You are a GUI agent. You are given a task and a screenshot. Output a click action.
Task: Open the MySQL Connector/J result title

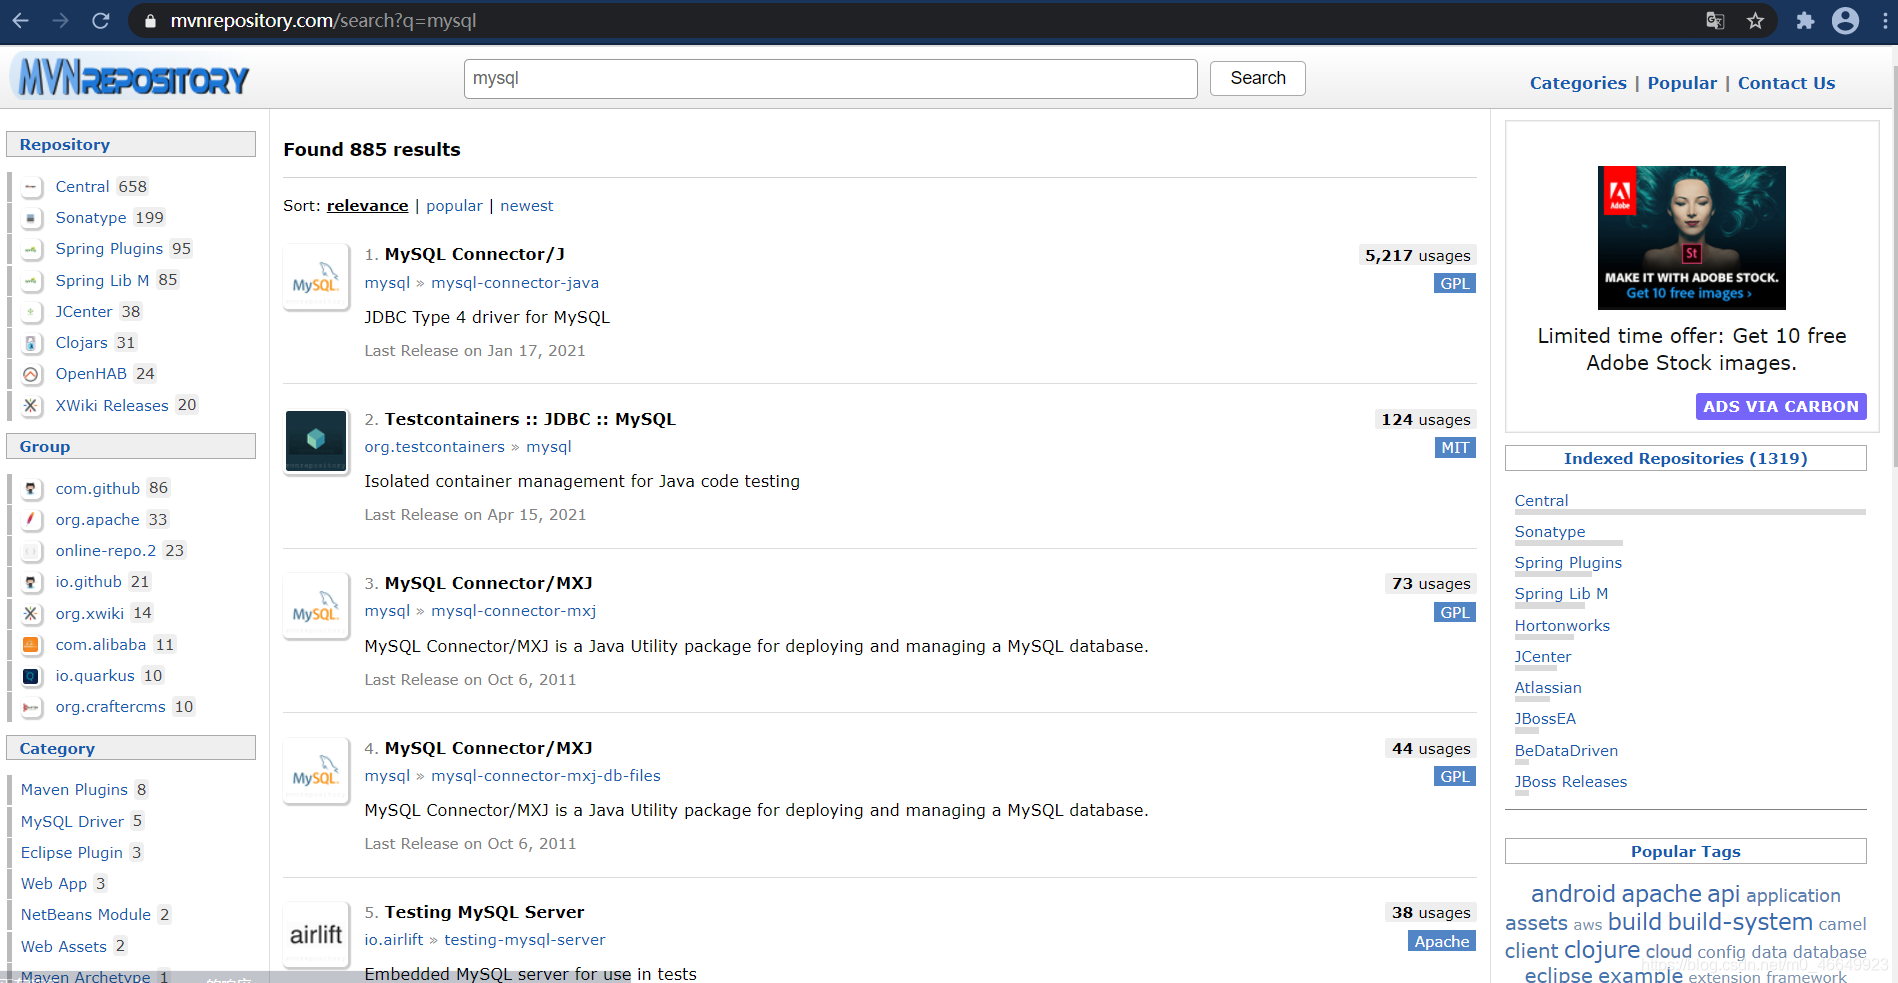(475, 254)
